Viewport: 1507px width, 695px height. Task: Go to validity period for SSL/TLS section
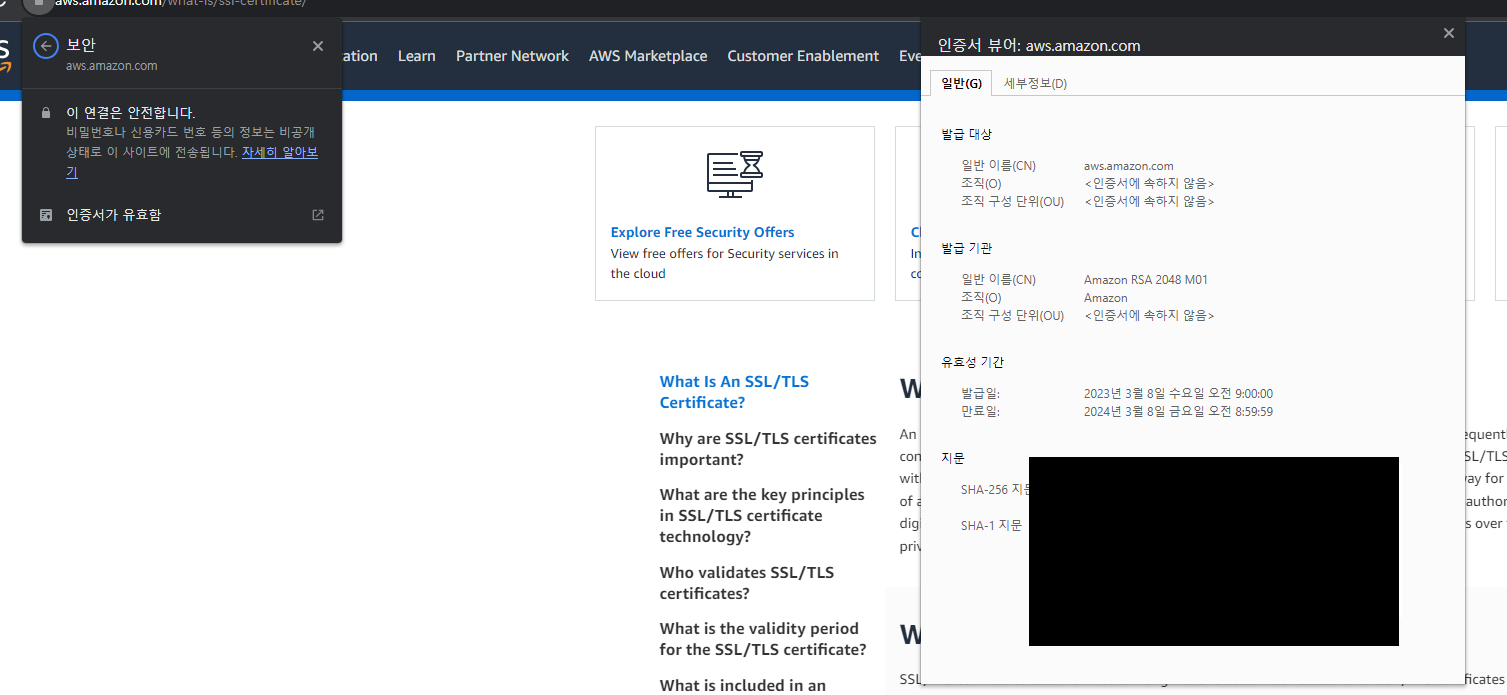point(763,639)
